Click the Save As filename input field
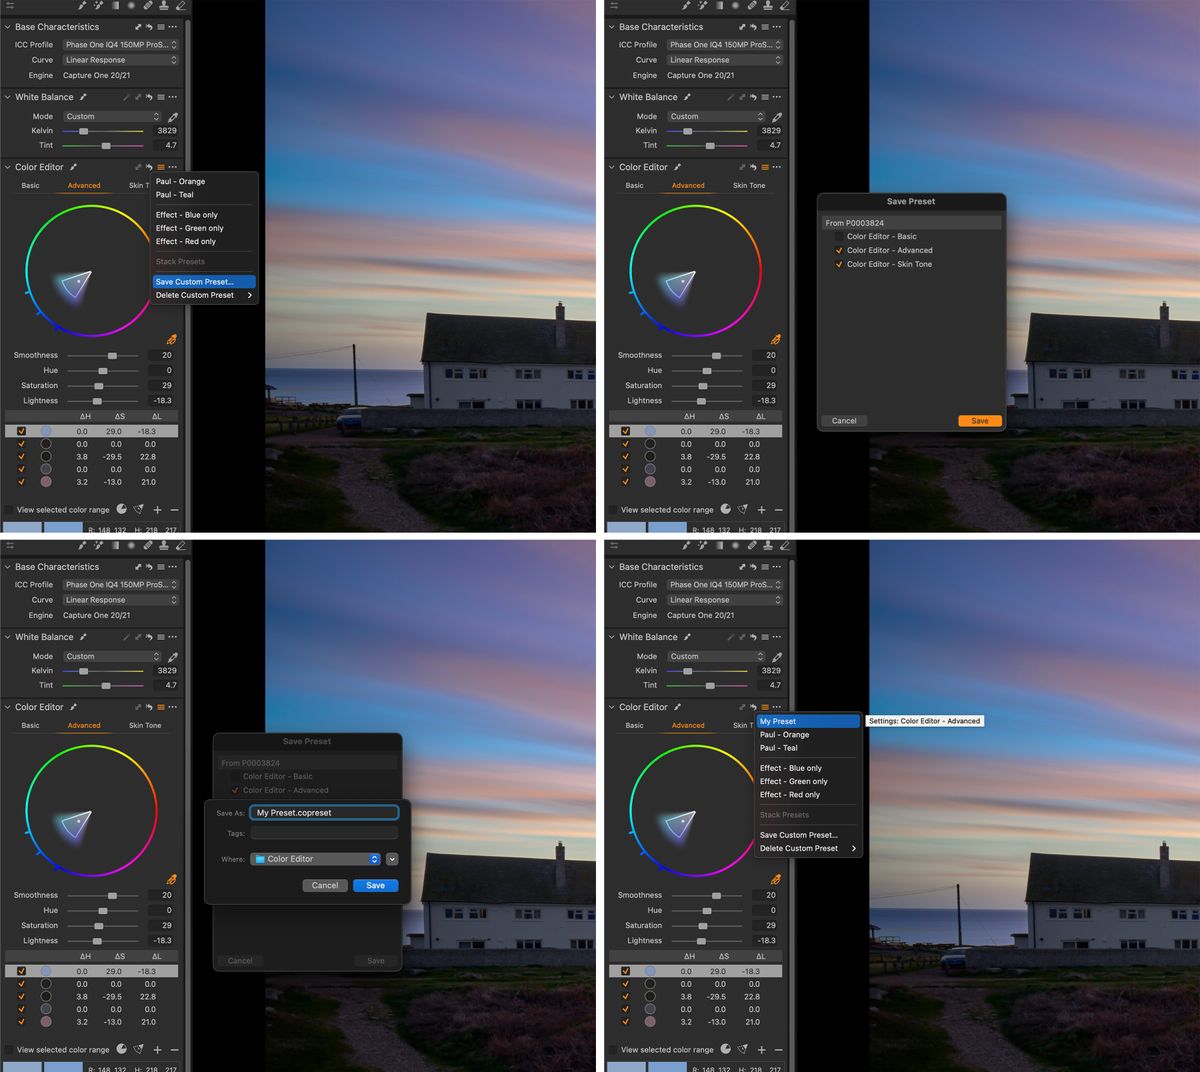Viewport: 1200px width, 1072px height. pos(323,813)
